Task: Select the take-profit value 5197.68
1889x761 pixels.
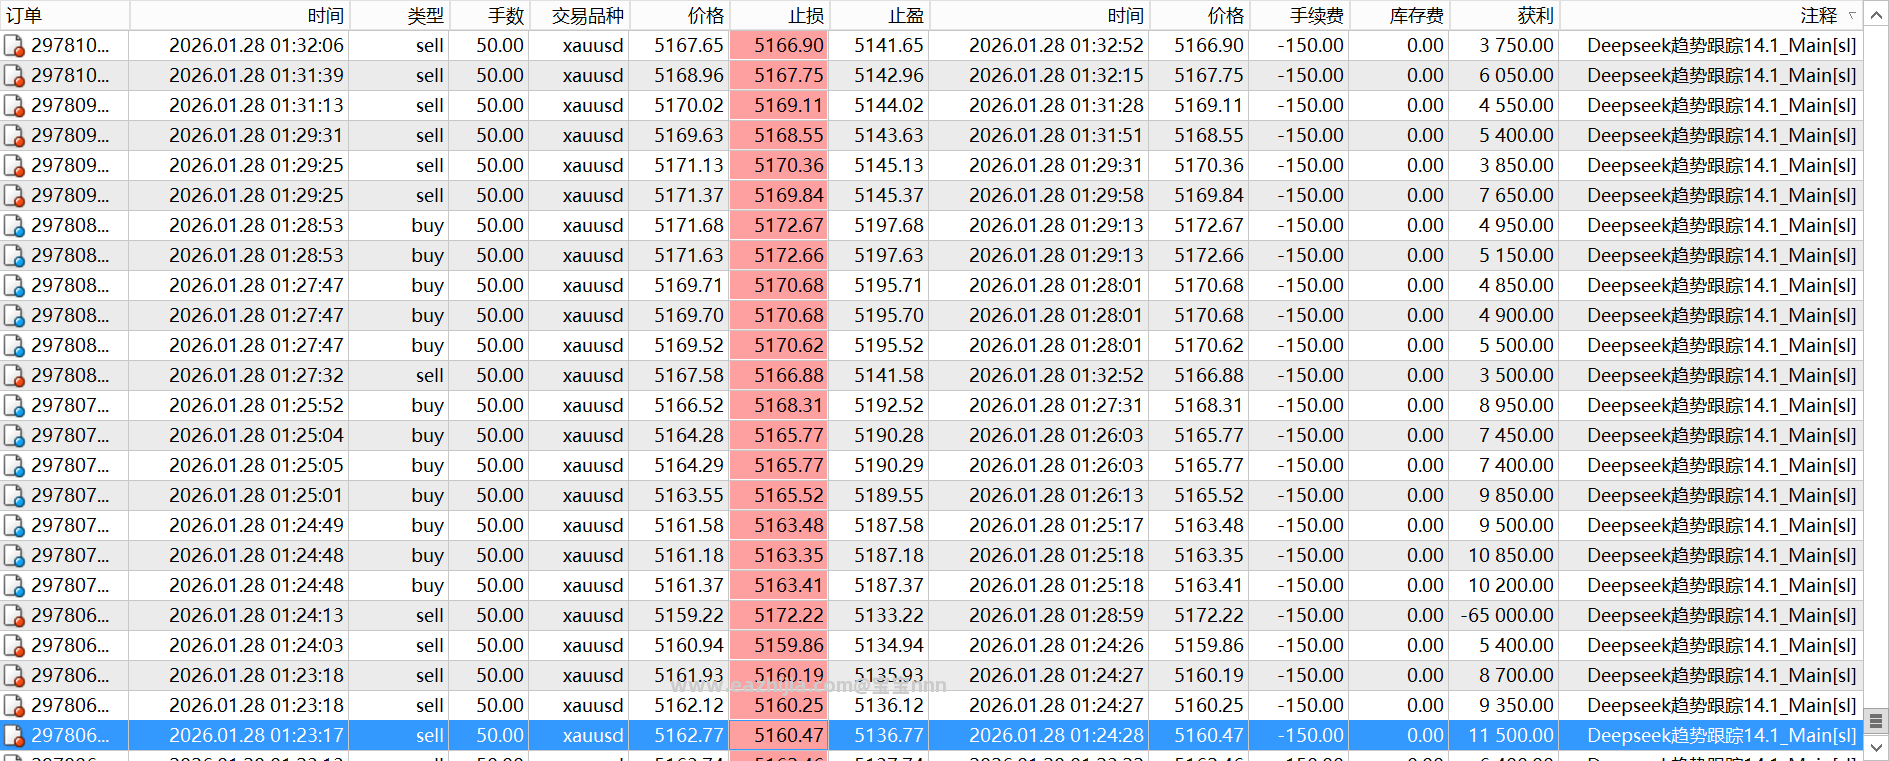Action: 889,226
